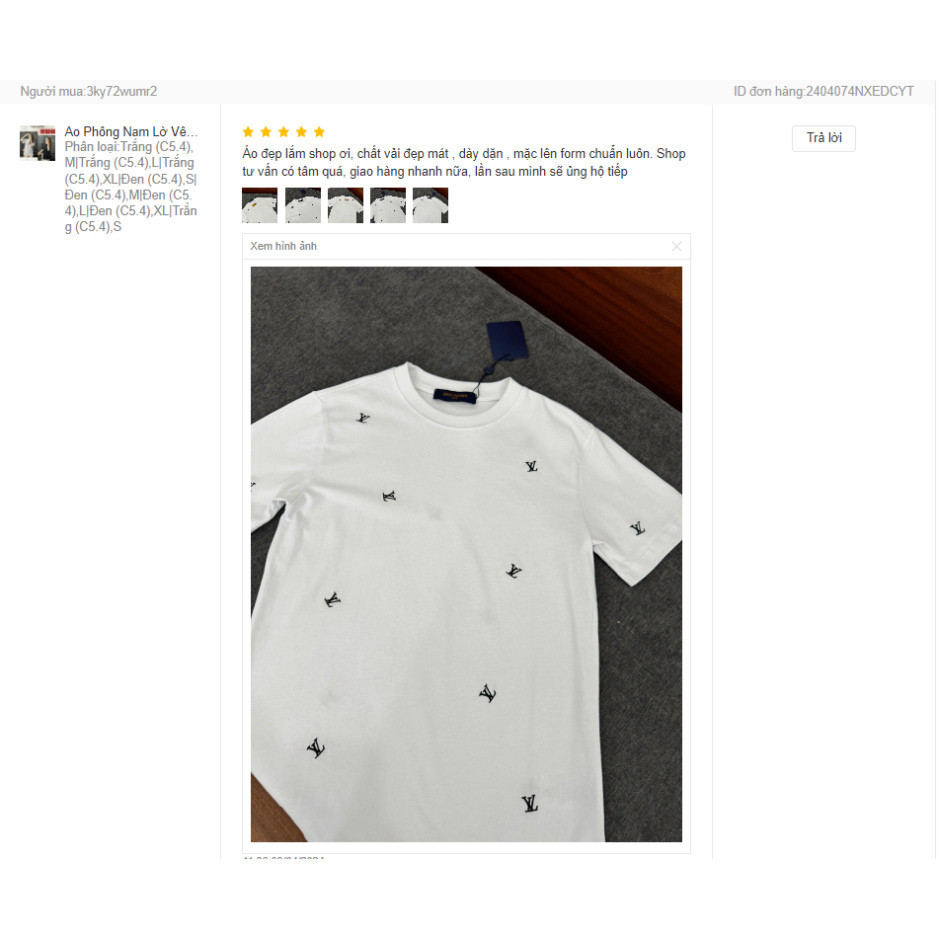View the fourth review photo thumbnail

coord(388,205)
